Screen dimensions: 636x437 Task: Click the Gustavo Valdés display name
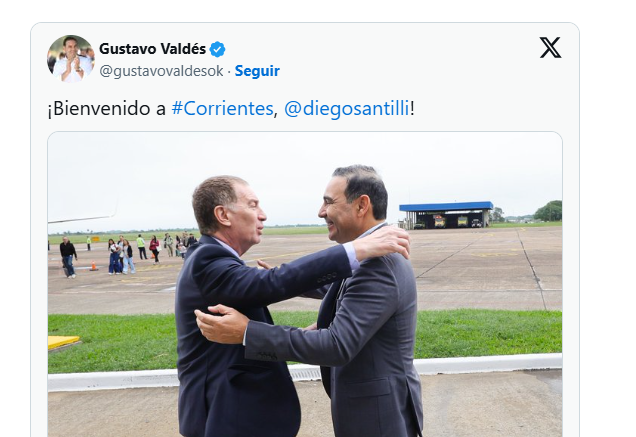pyautogui.click(x=153, y=49)
